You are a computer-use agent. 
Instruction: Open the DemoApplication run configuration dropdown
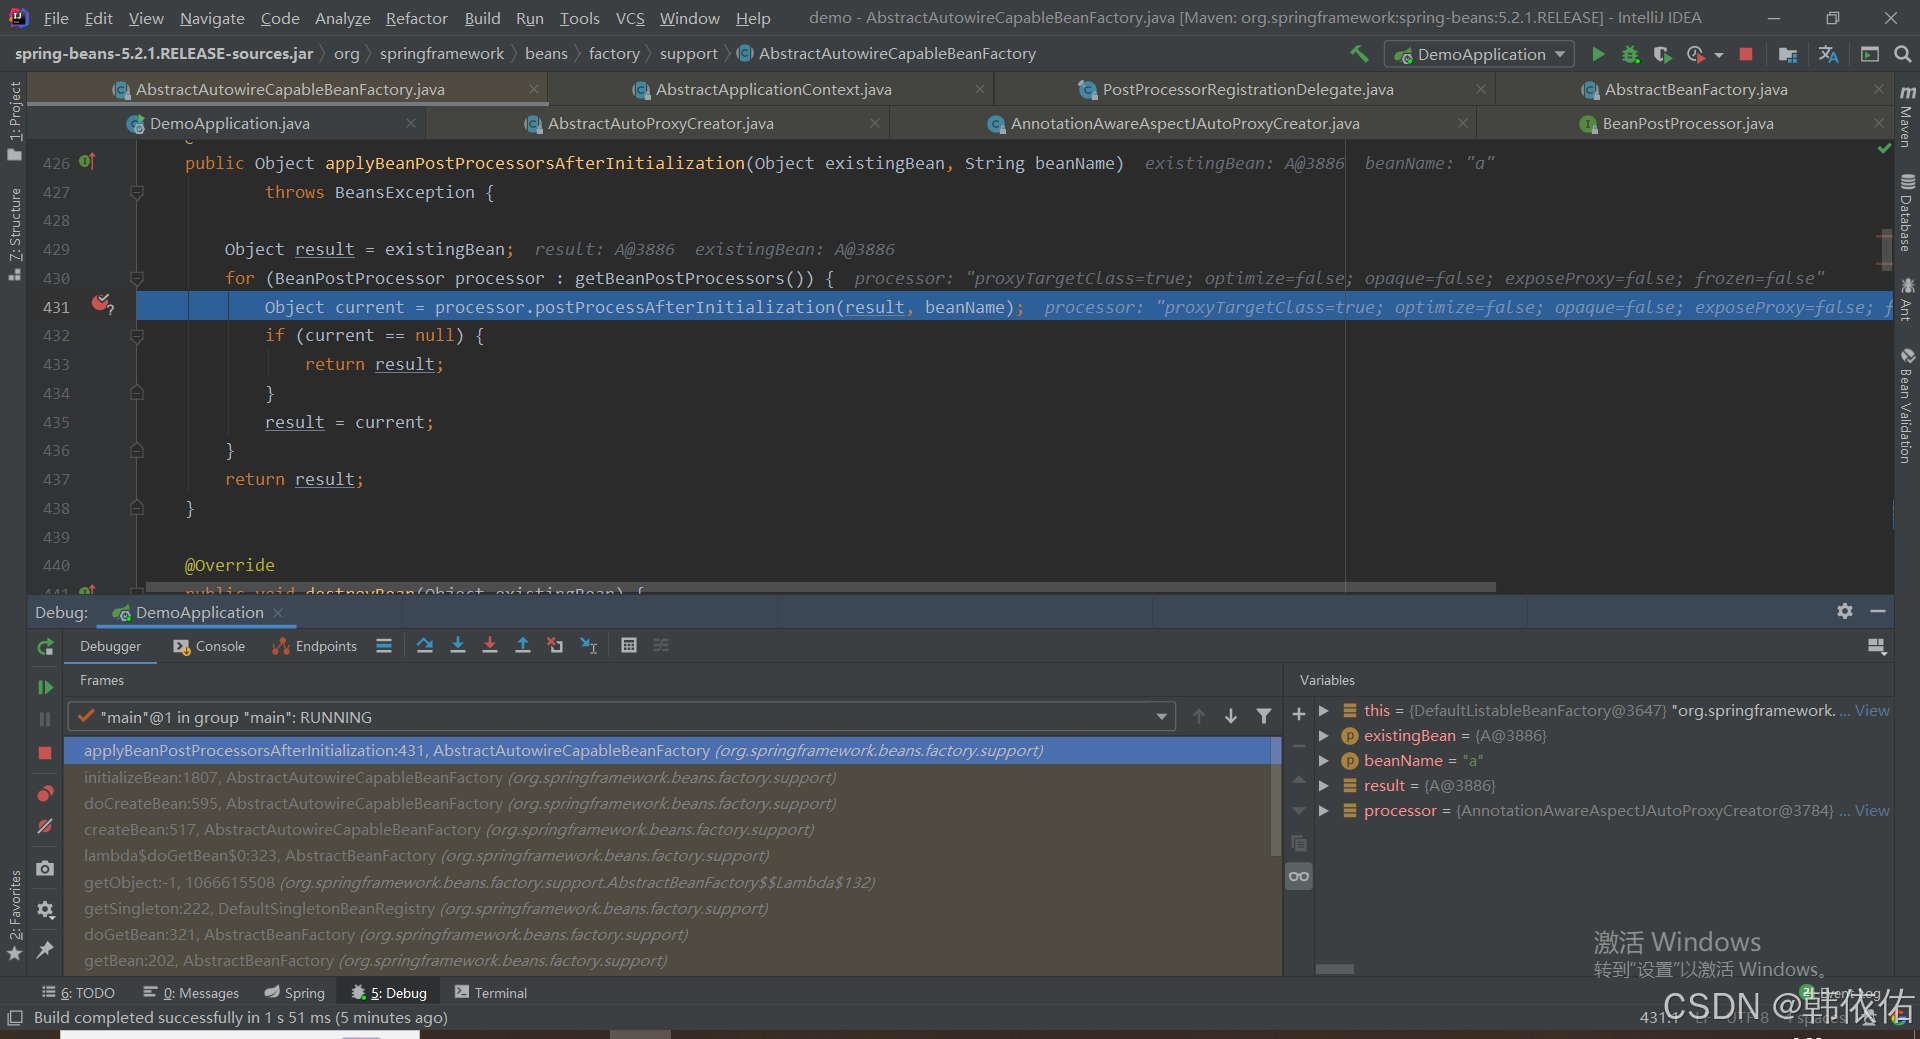point(1479,54)
